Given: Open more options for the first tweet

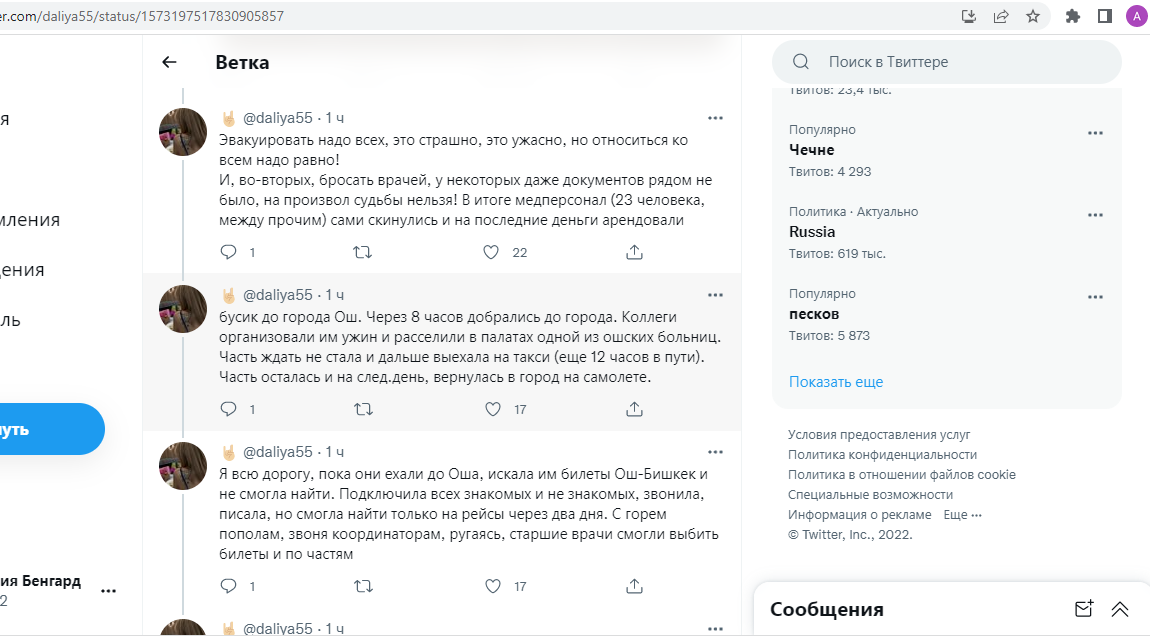Looking at the screenshot, I should pos(715,118).
